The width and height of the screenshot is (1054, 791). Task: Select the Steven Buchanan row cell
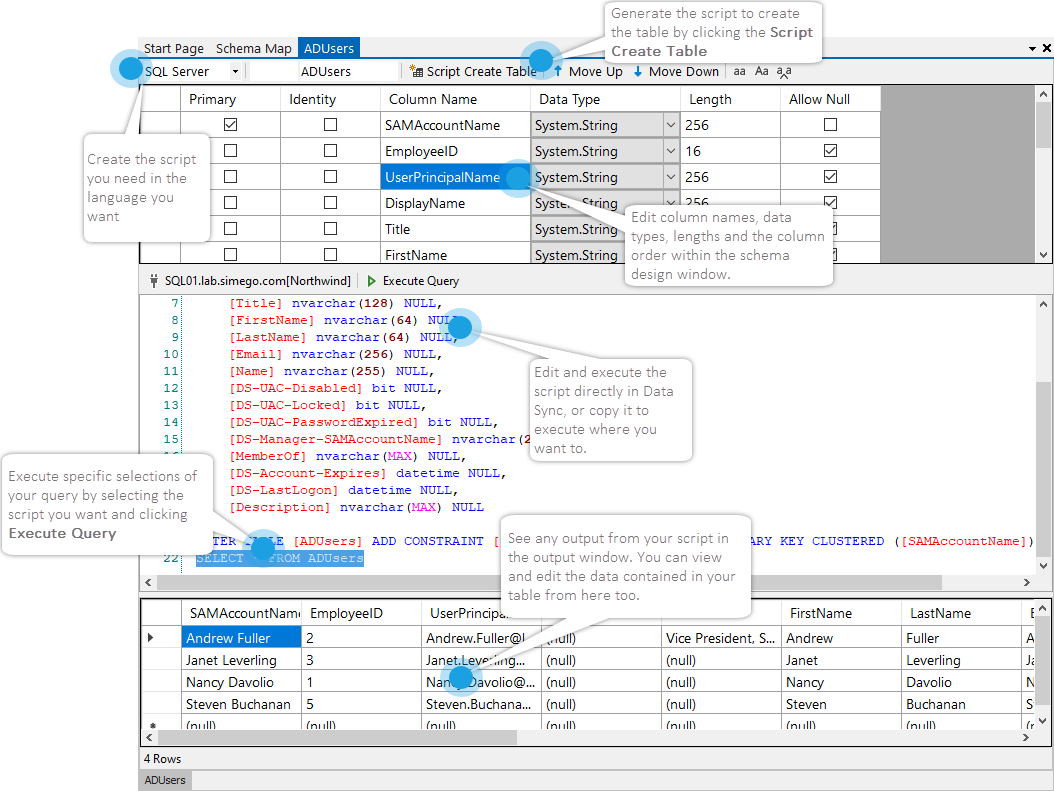tap(241, 704)
